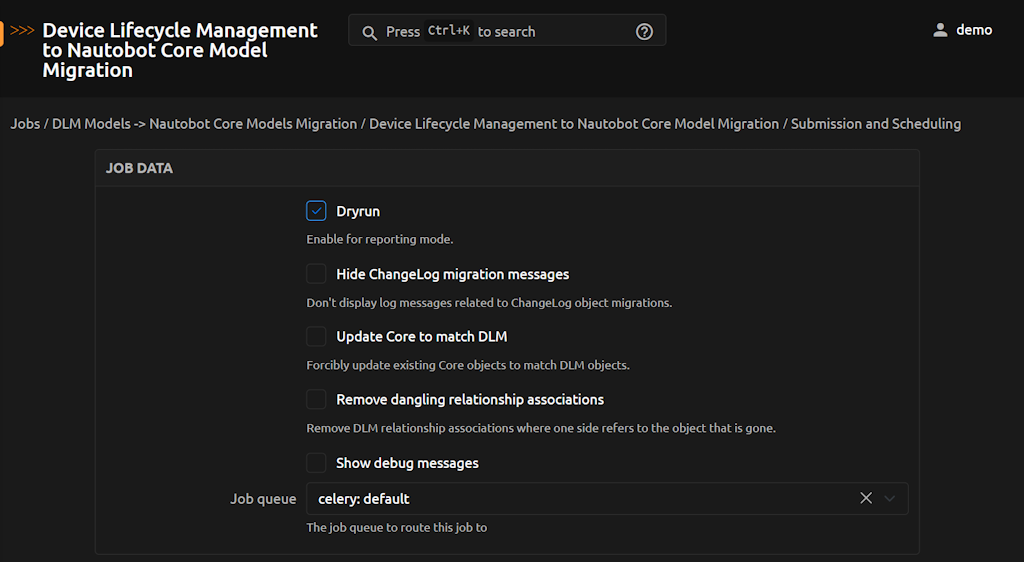
Task: Click the Ctrl+K shortcut badge
Action: (448, 31)
